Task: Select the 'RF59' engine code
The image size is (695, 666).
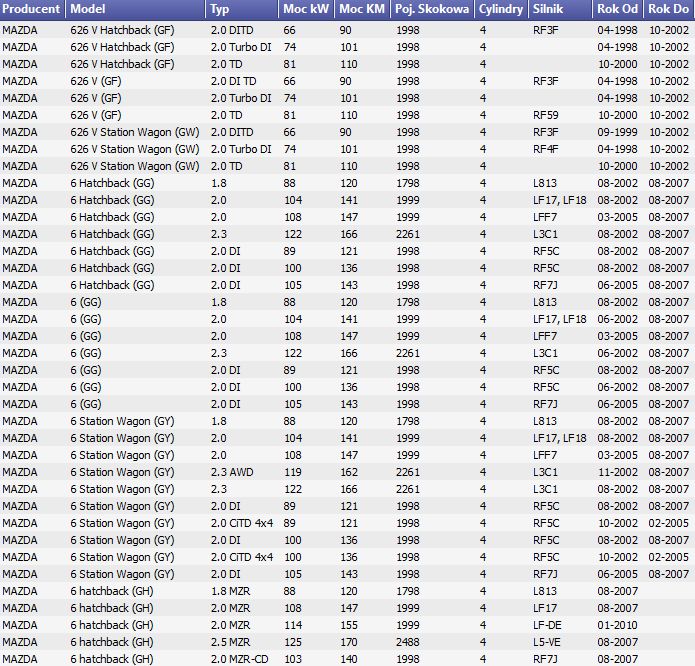Action: (x=546, y=115)
